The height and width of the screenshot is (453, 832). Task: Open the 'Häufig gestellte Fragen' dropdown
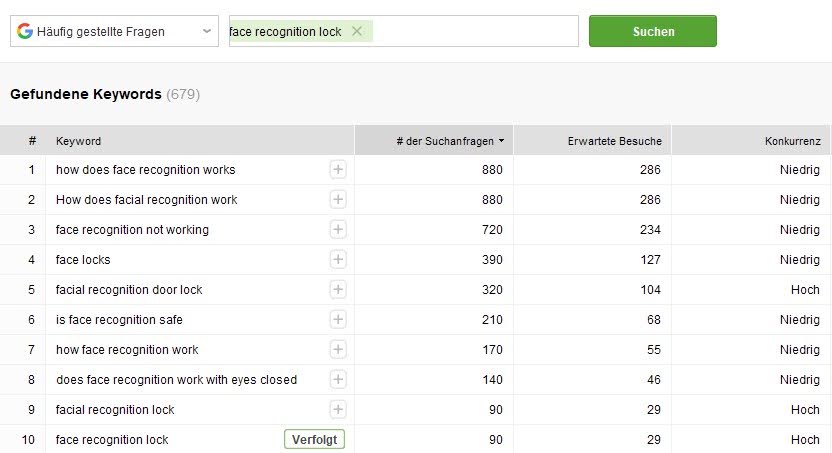point(114,31)
